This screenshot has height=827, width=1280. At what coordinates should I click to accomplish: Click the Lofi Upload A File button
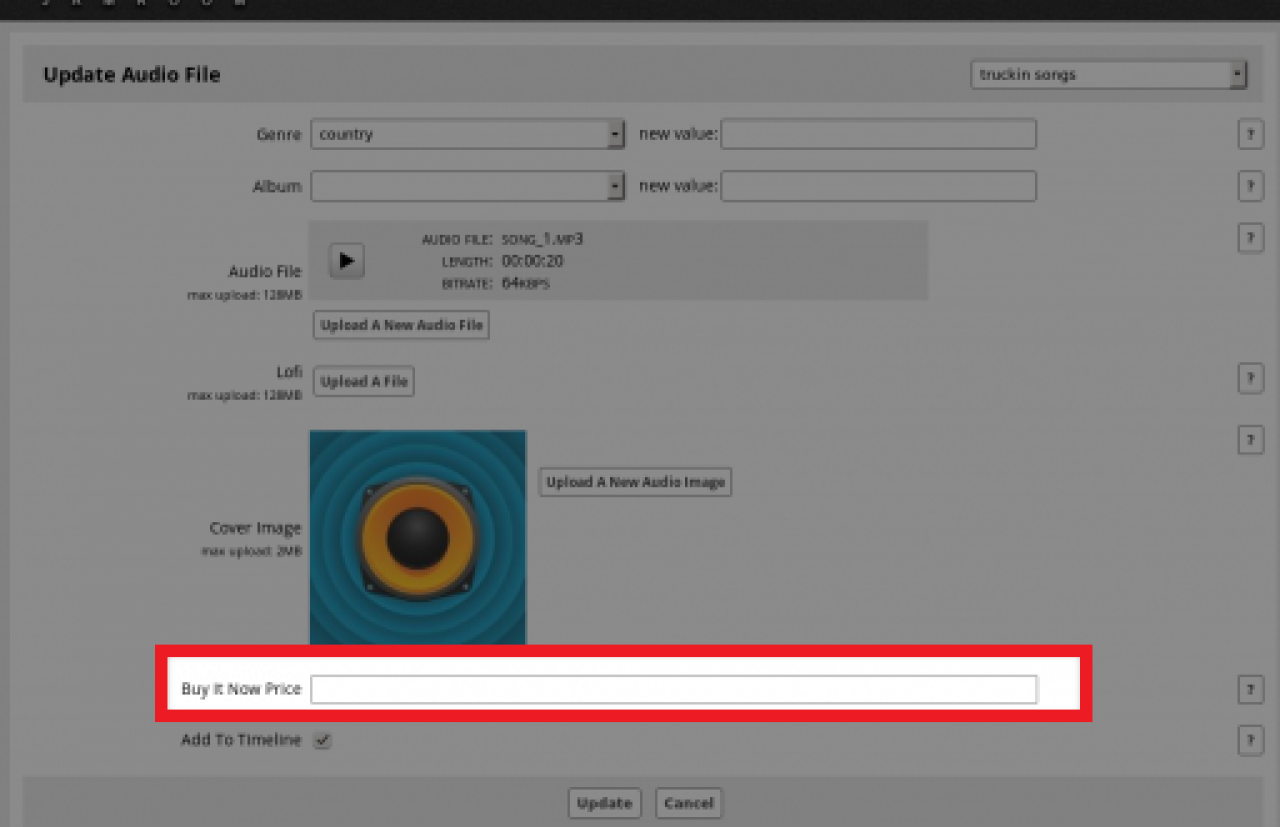coord(363,382)
